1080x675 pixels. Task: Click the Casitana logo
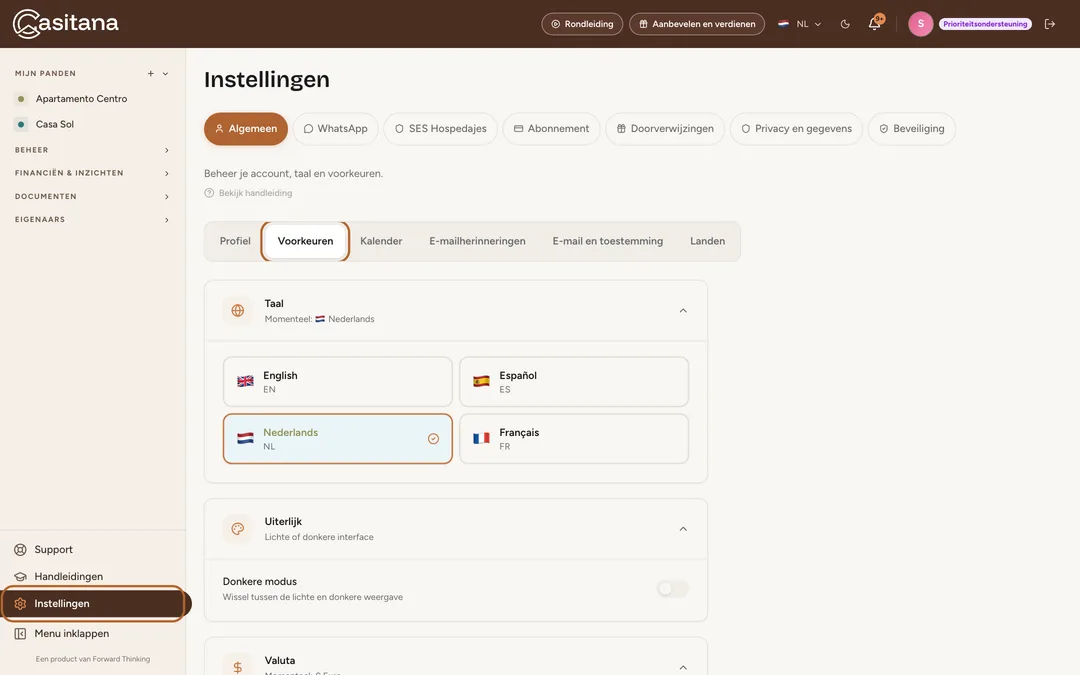65,23
